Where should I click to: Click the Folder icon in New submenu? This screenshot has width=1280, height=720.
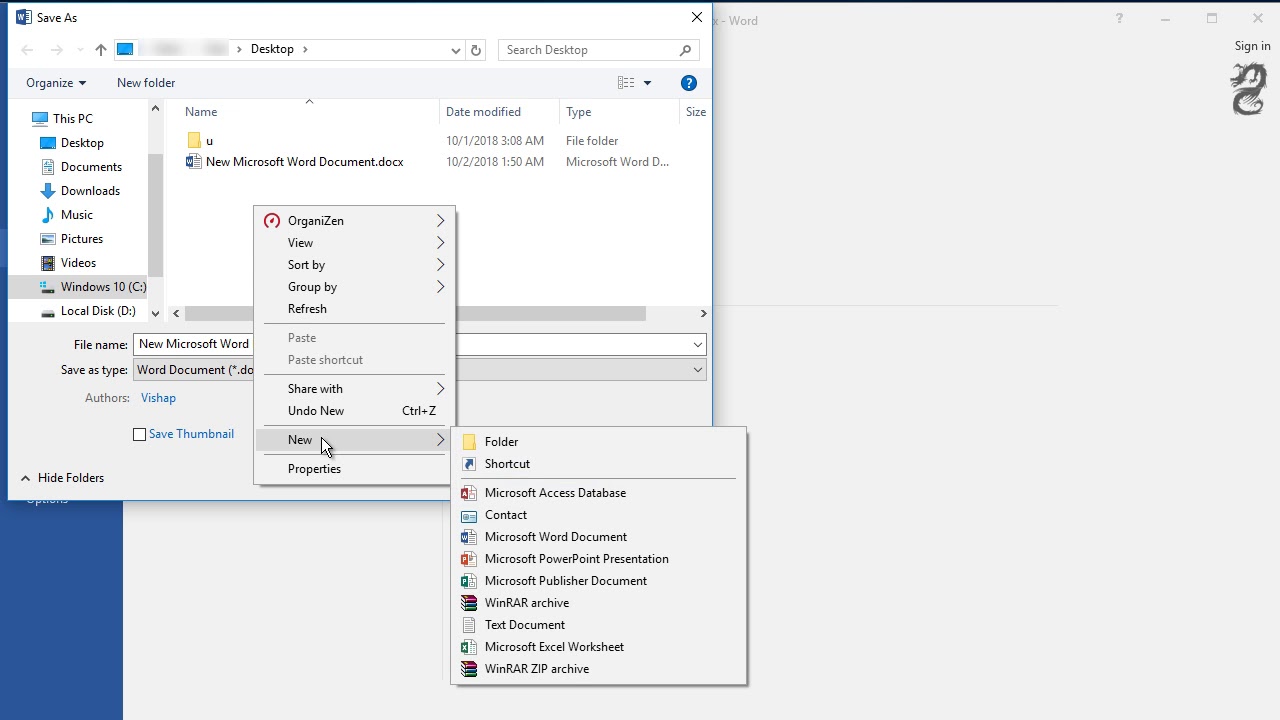point(469,442)
